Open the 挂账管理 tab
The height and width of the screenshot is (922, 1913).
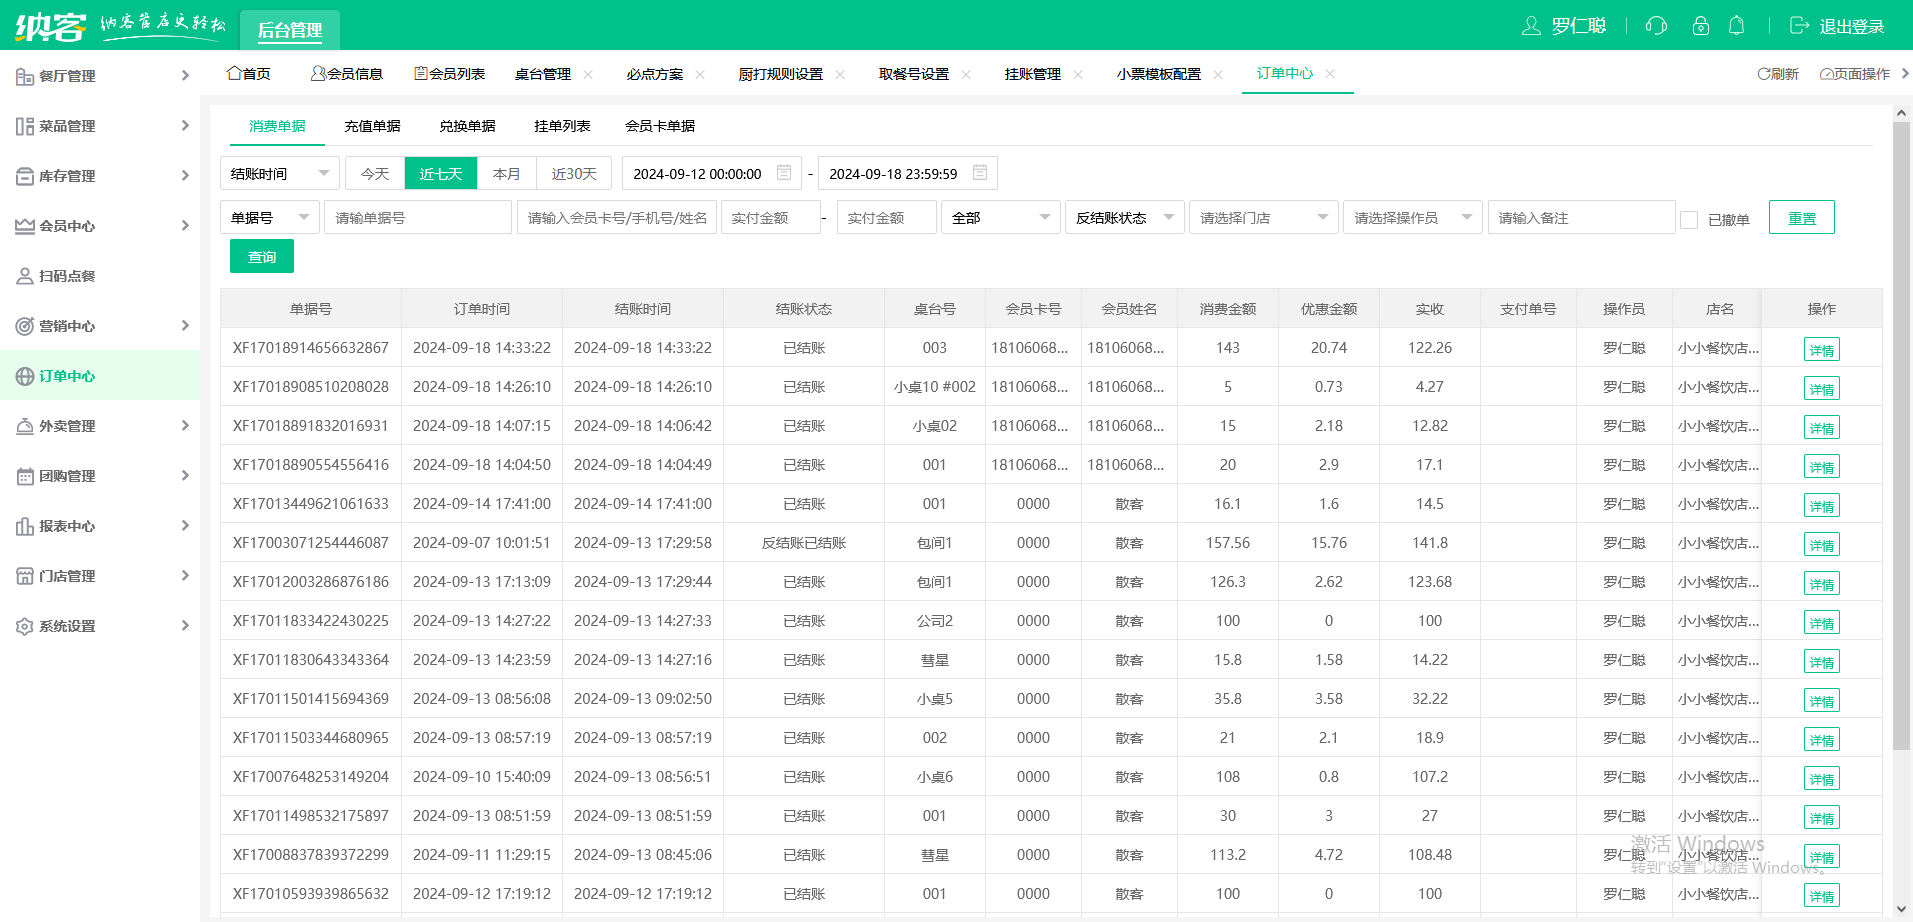(1033, 73)
